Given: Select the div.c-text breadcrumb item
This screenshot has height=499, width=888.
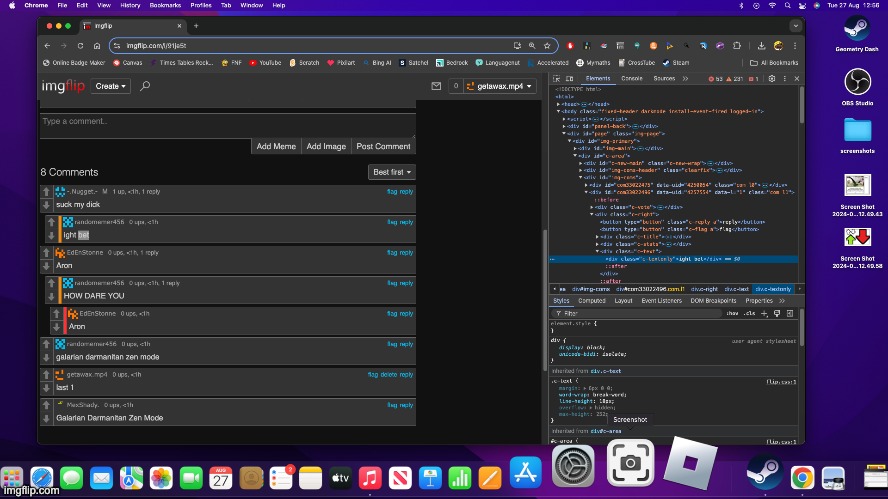Looking at the screenshot, I should pyautogui.click(x=736, y=289).
